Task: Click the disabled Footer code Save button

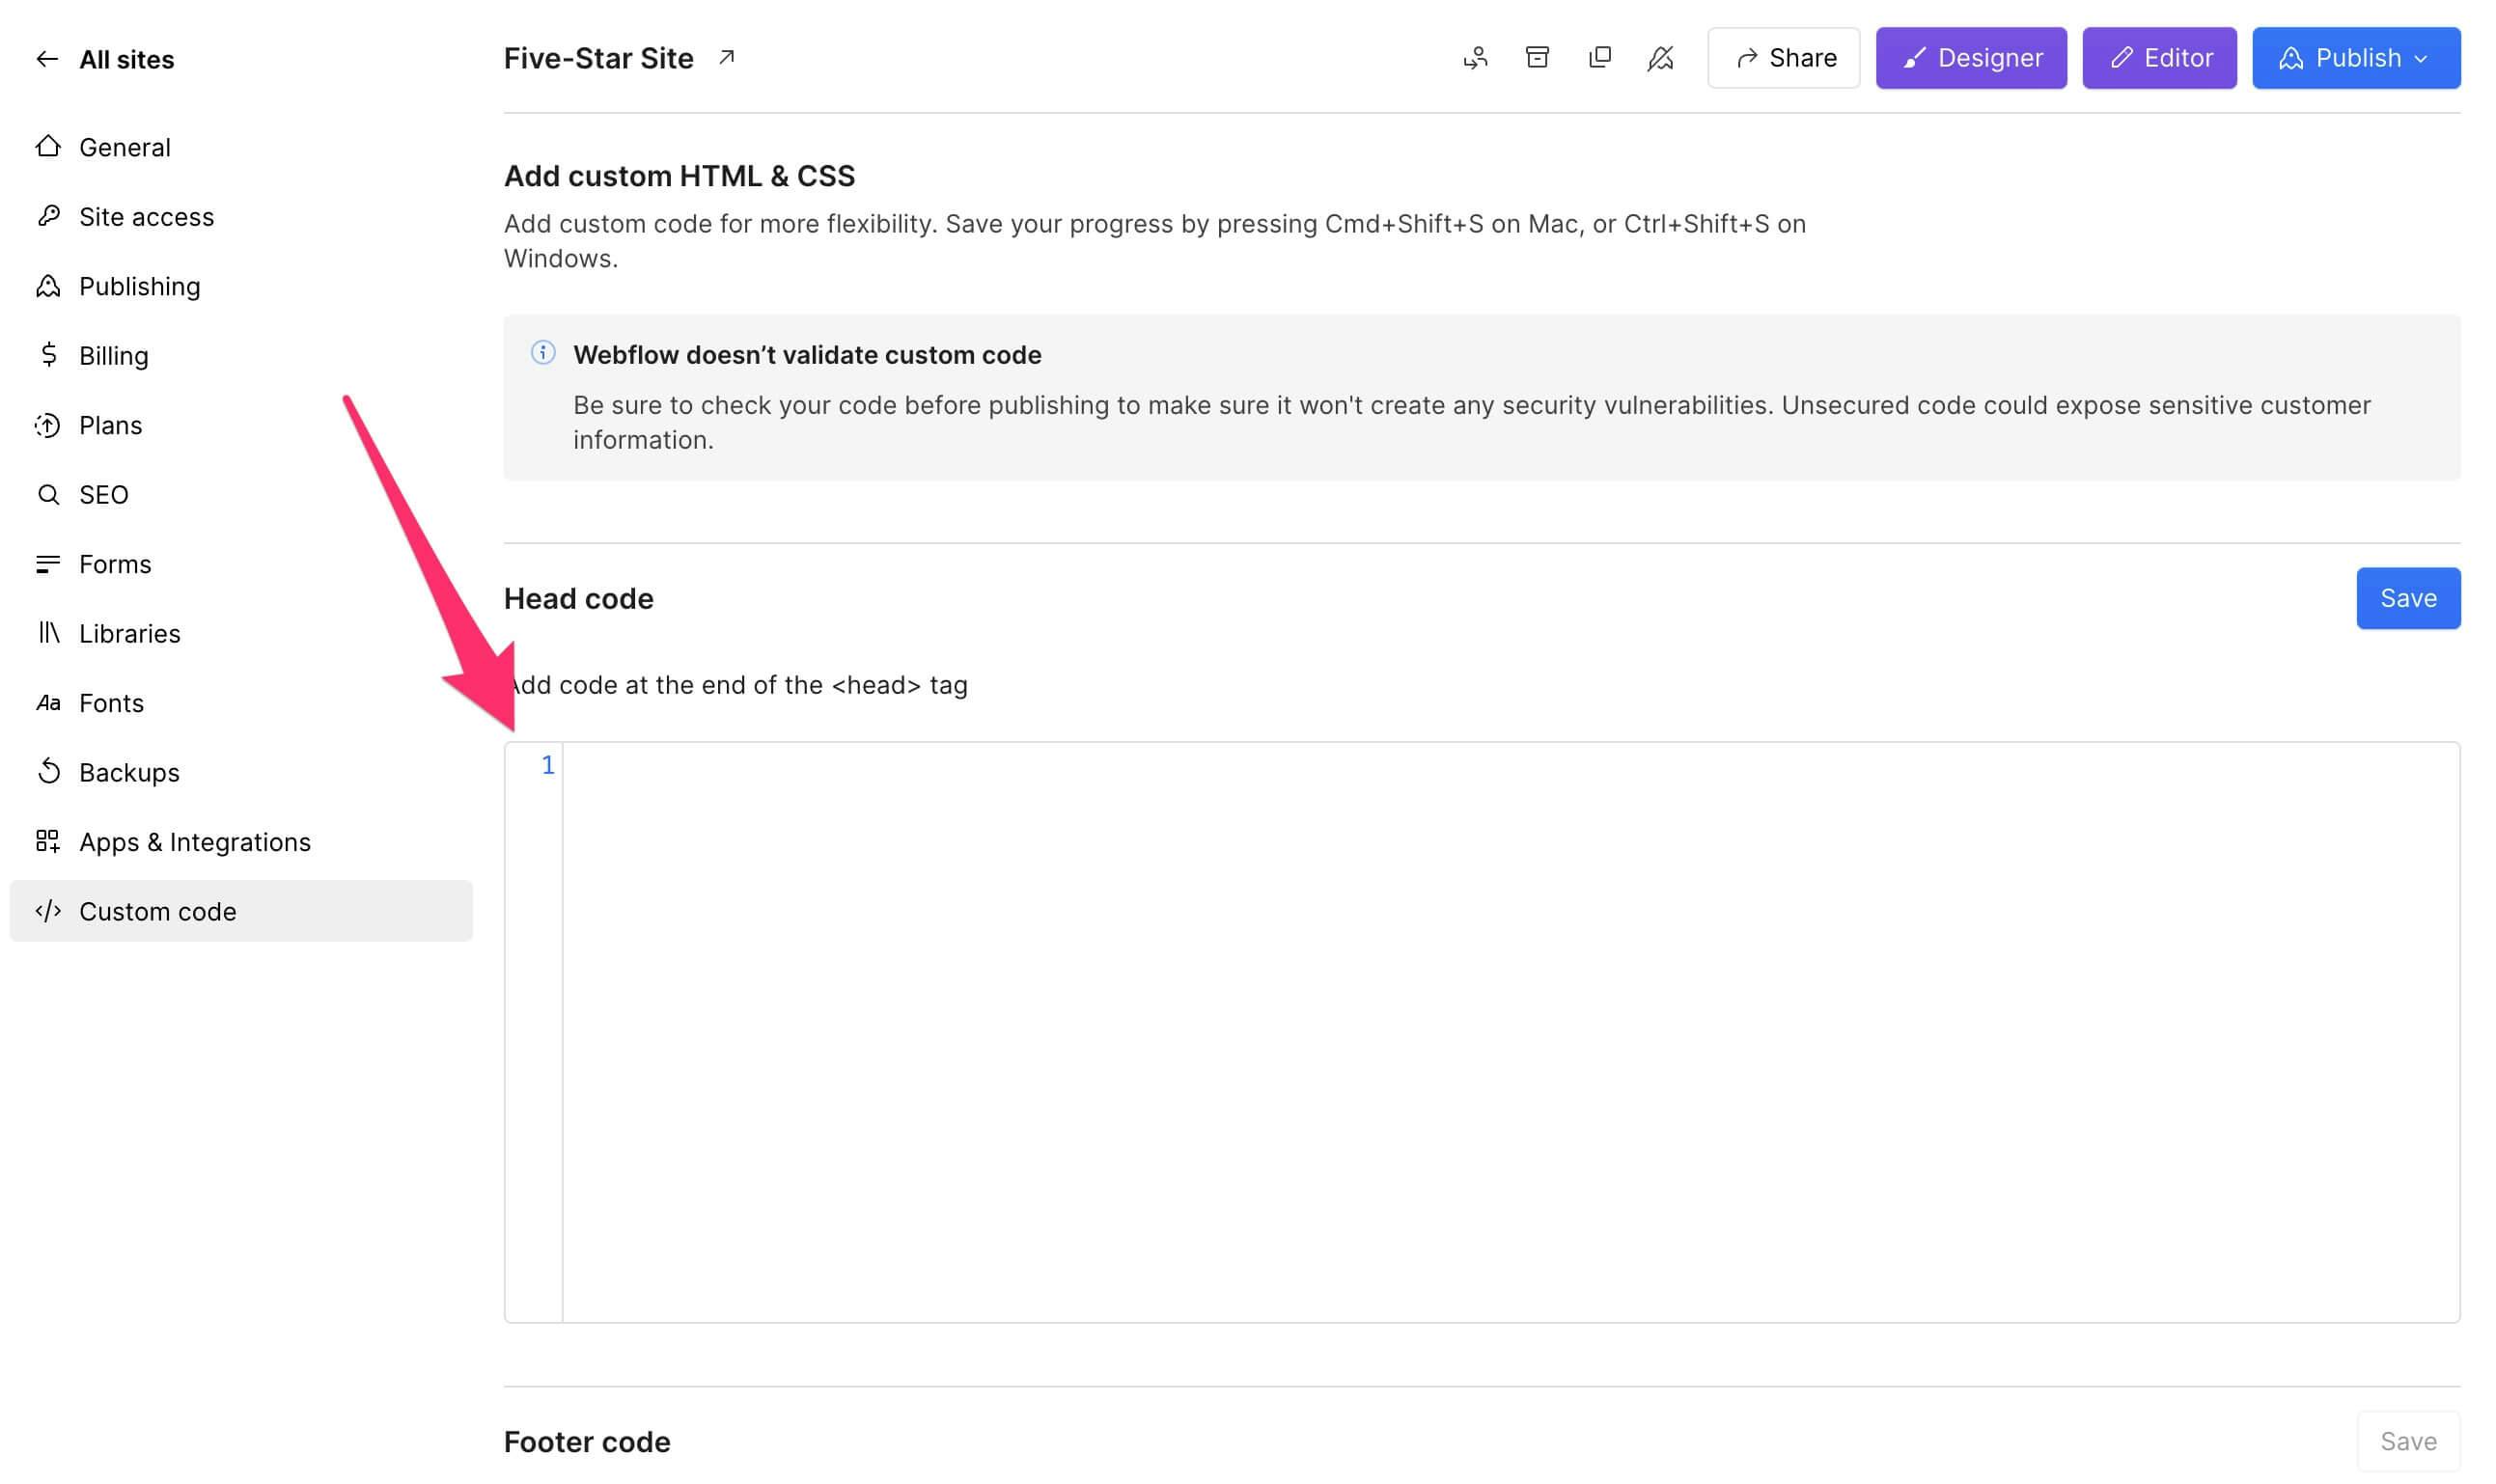Action: pos(2408,1441)
